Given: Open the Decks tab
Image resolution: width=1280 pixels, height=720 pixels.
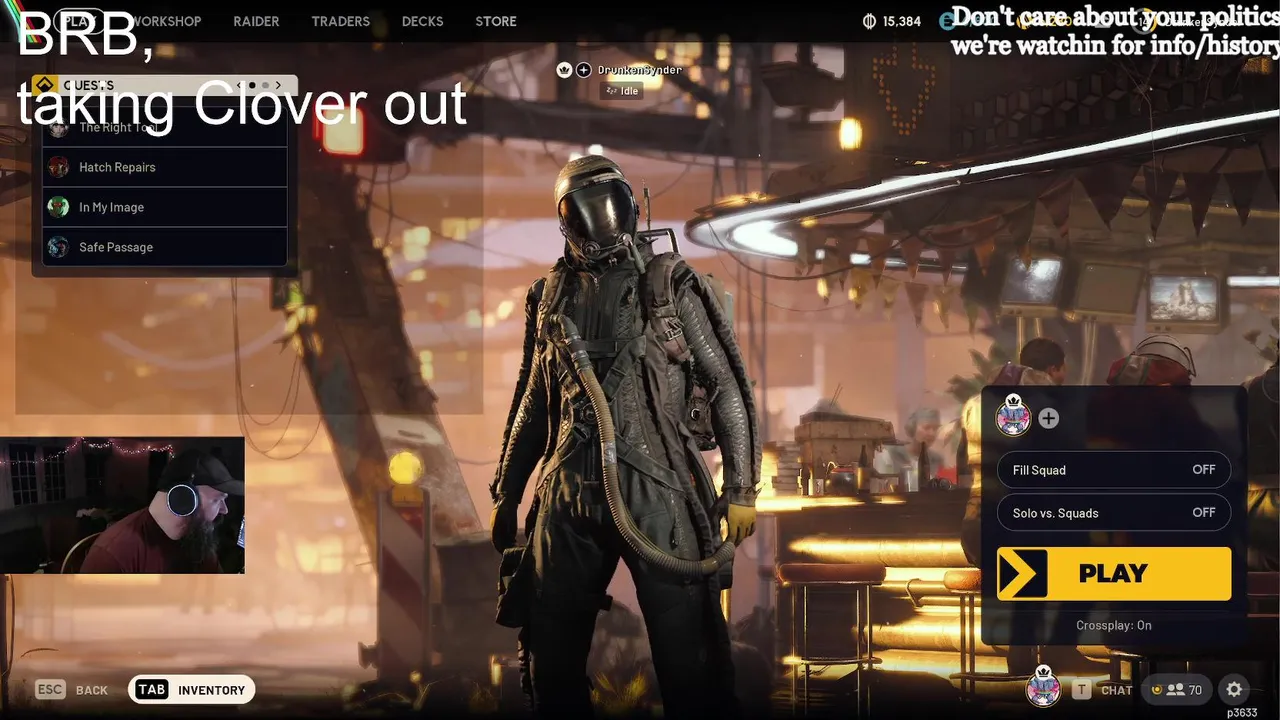Looking at the screenshot, I should coord(422,21).
